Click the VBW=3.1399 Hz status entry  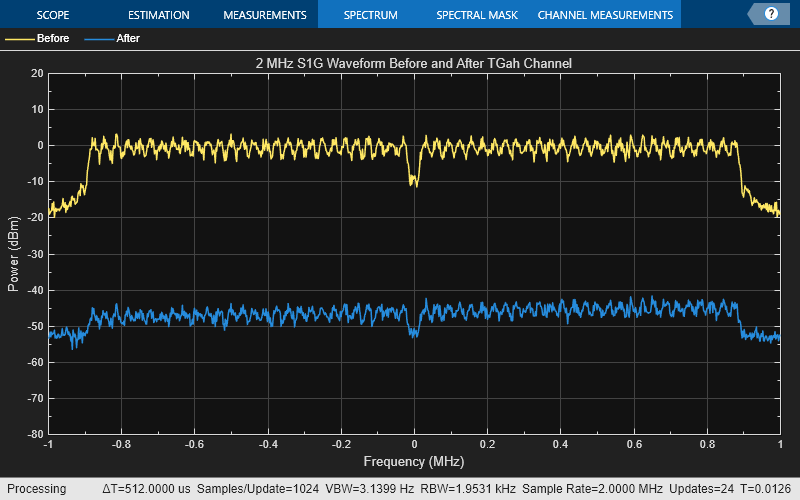click(x=369, y=489)
